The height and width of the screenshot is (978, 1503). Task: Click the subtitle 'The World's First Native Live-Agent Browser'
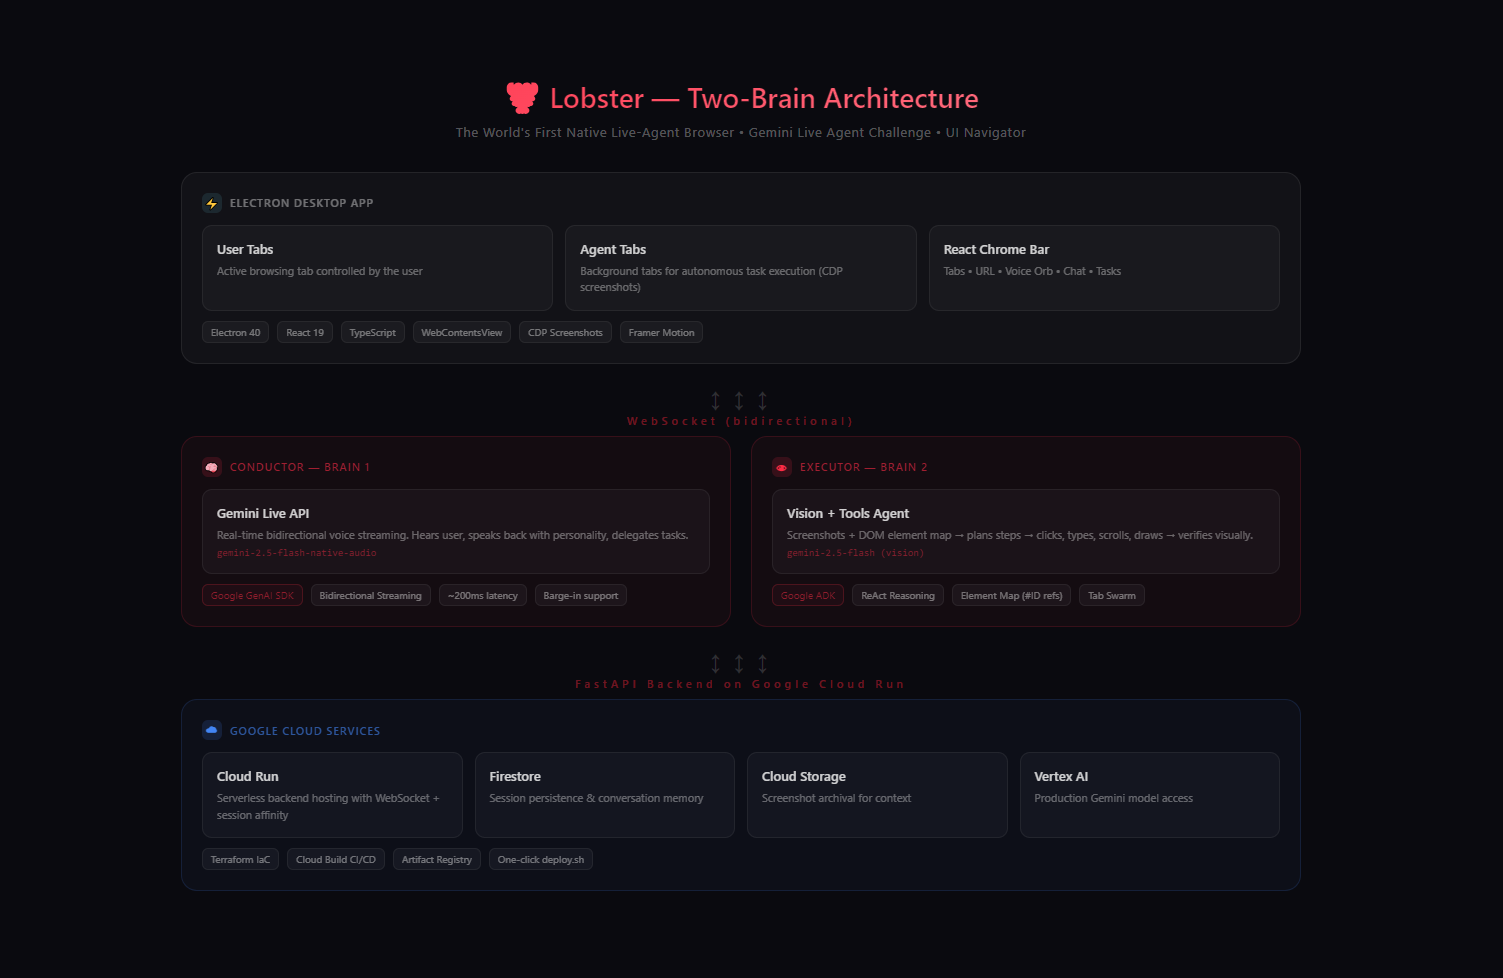(x=595, y=132)
